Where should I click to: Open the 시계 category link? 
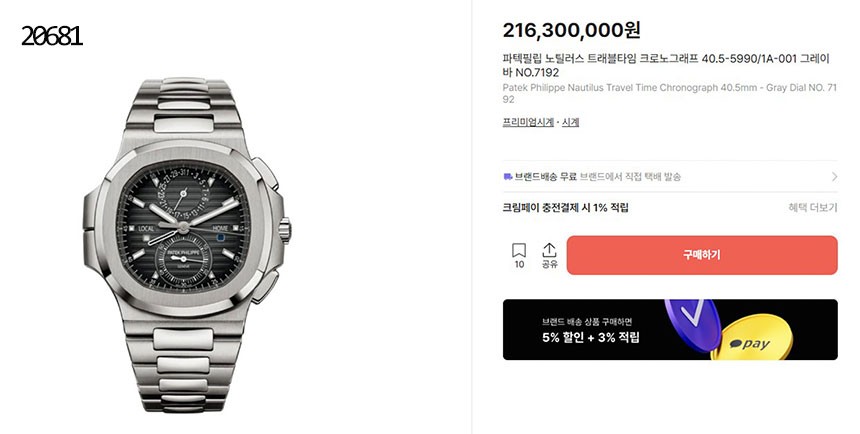coord(571,122)
